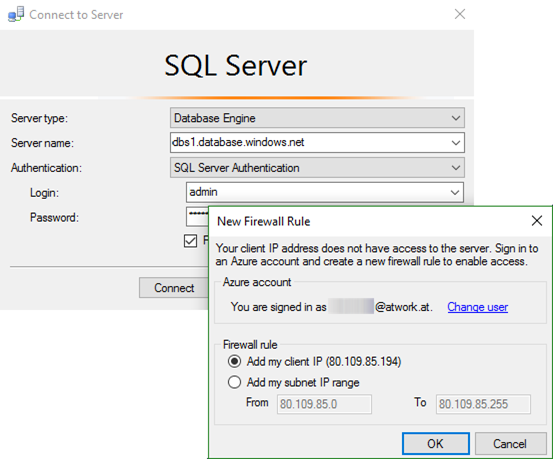Close the Connect to Server window
The width and height of the screenshot is (553, 459).
[x=460, y=14]
